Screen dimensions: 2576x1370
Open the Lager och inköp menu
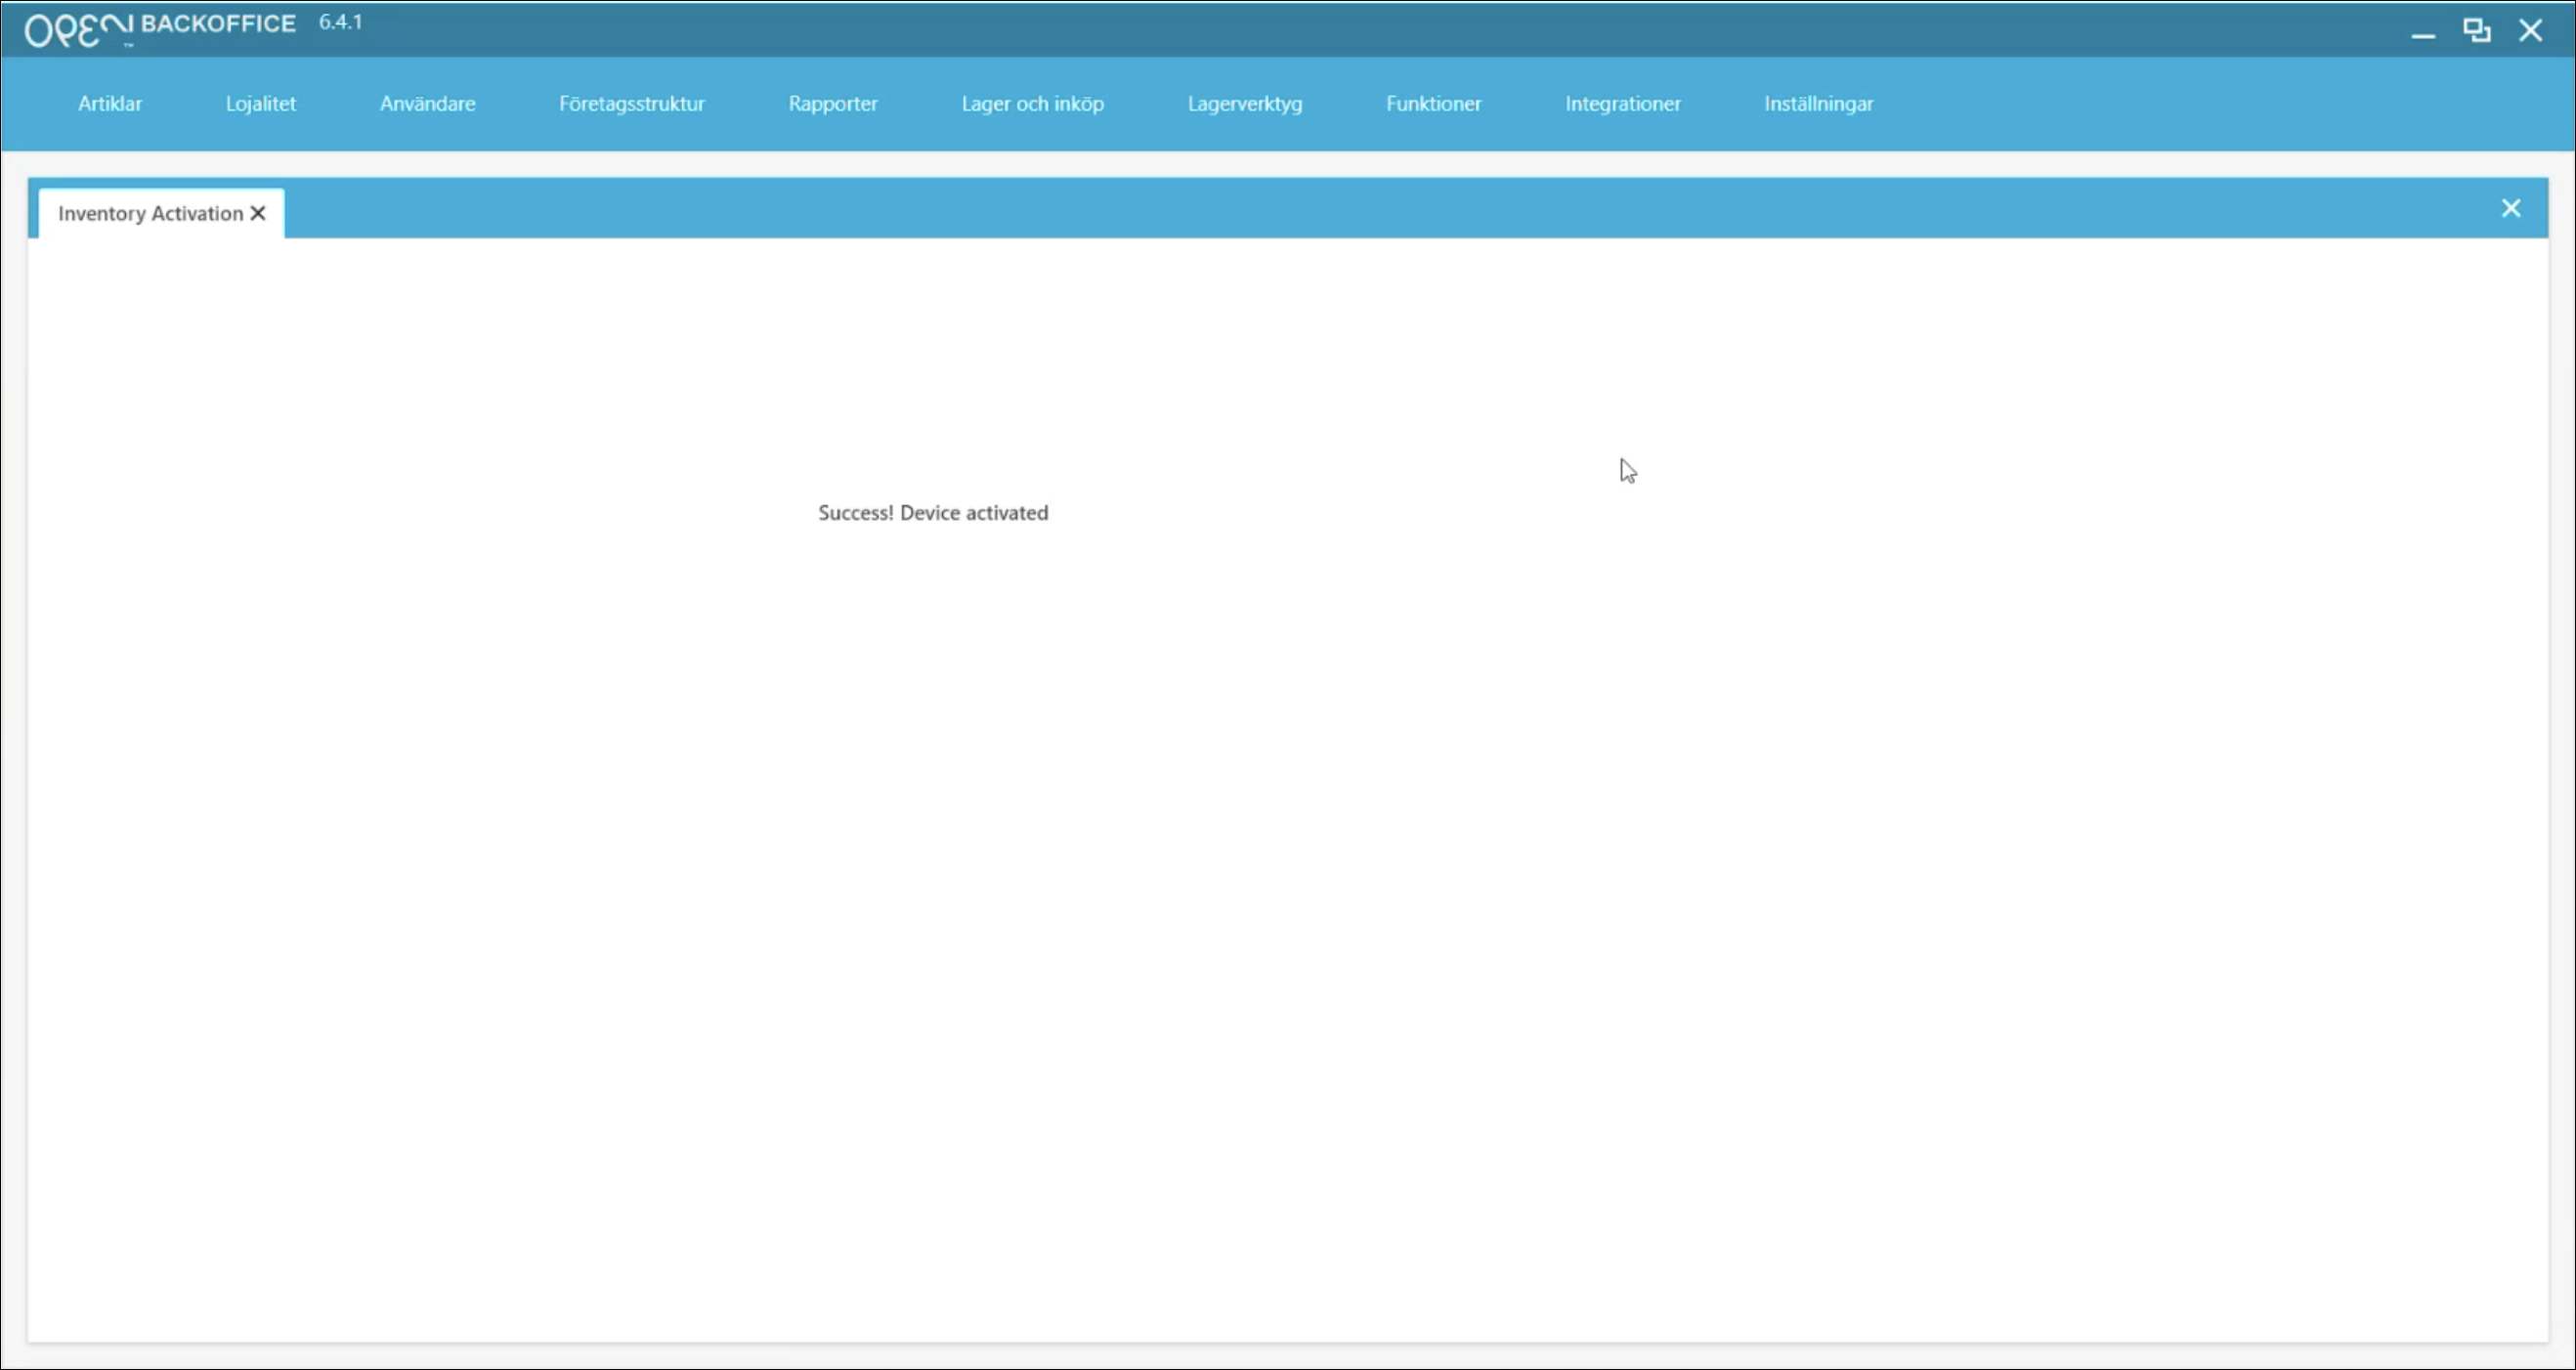(1032, 104)
